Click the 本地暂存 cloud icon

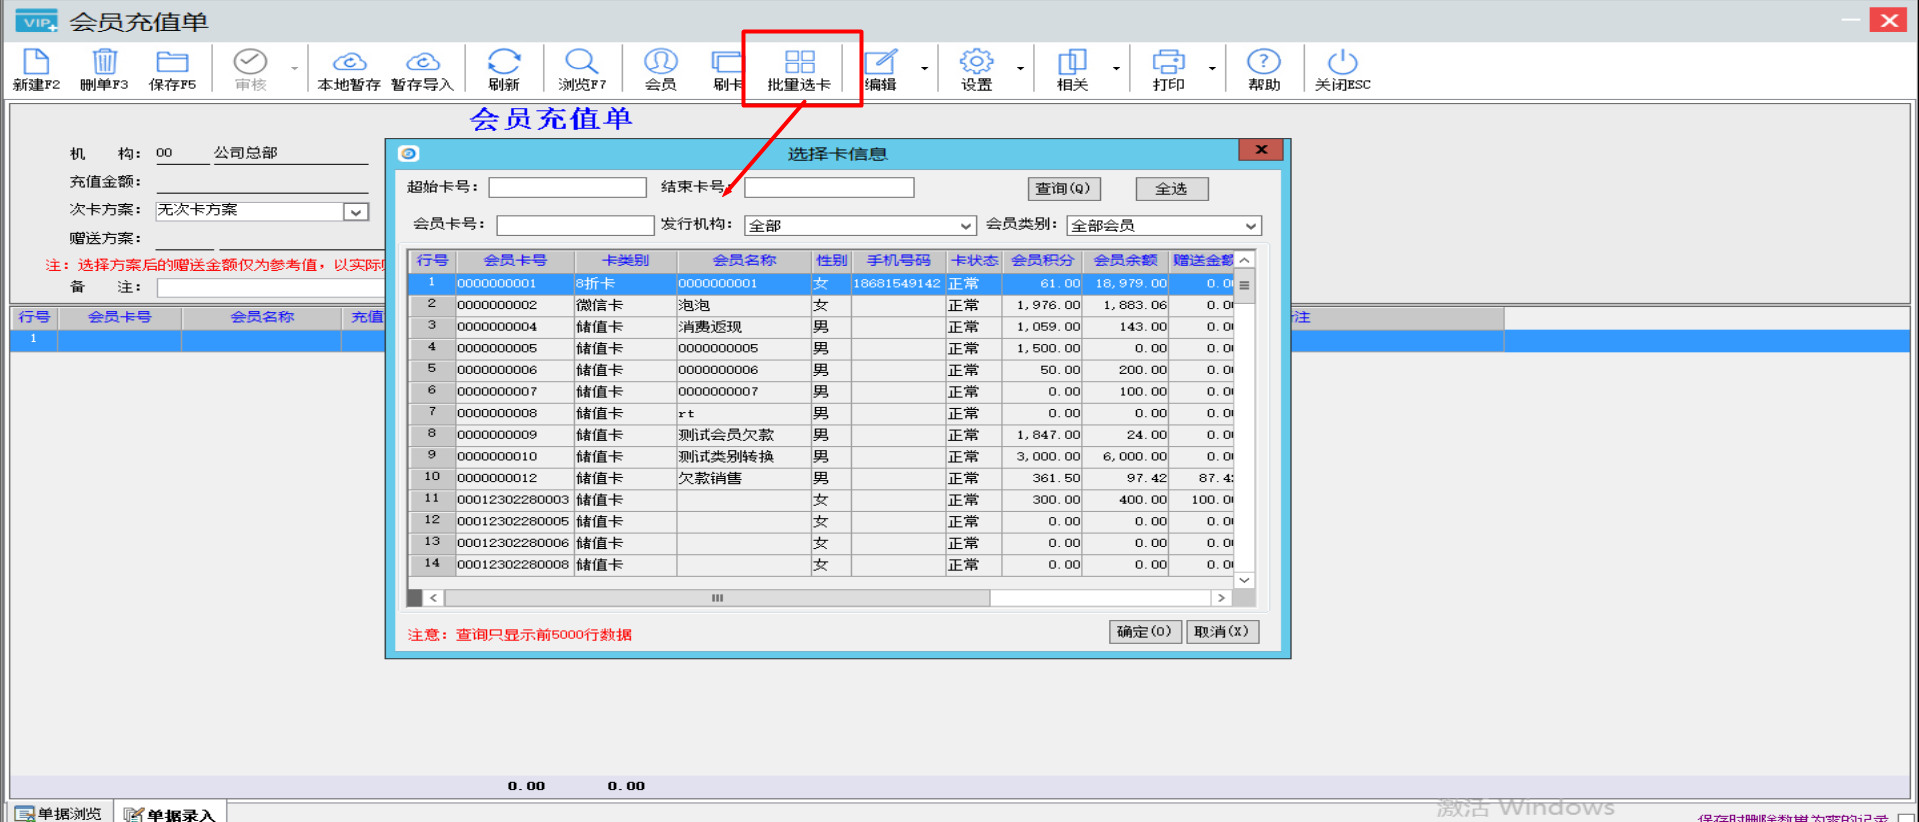coord(349,62)
